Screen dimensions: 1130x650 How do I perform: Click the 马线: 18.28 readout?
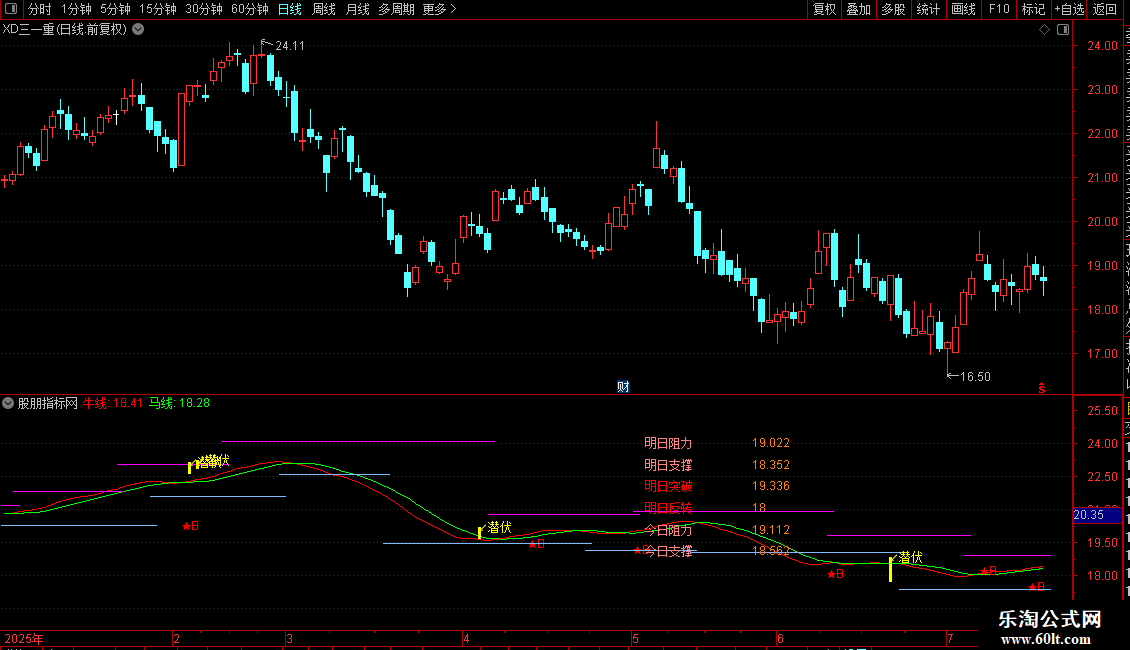click(x=179, y=404)
